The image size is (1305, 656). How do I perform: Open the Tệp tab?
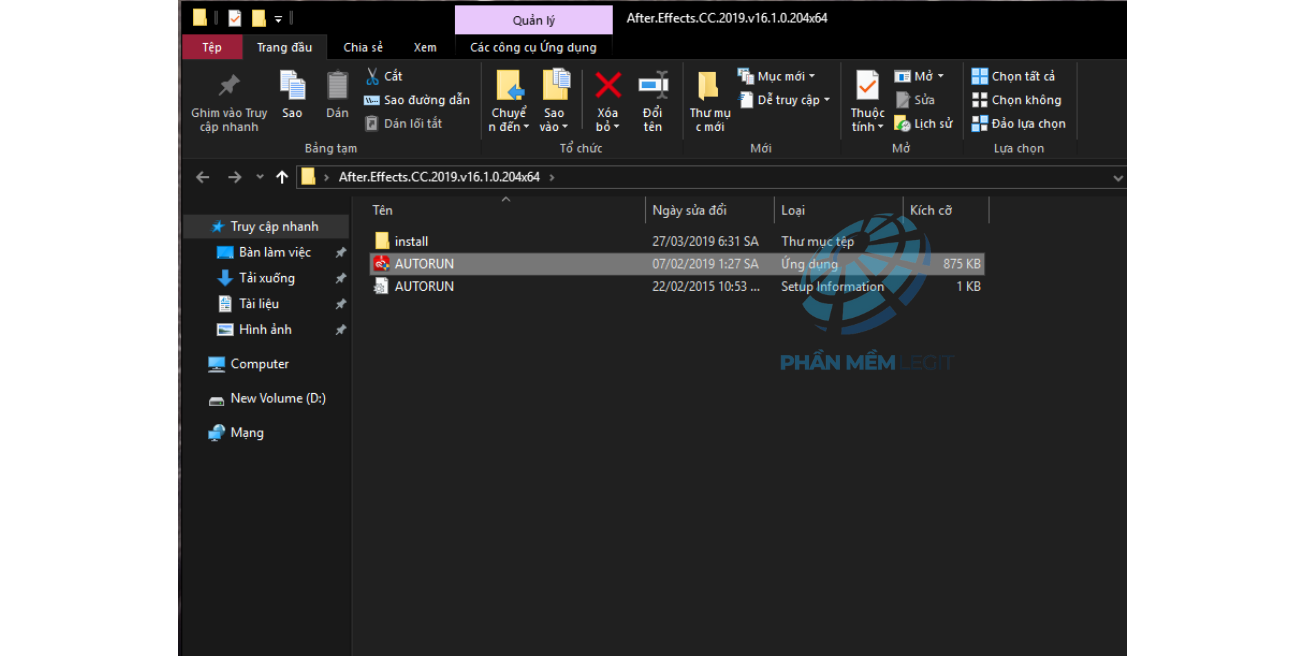click(212, 47)
